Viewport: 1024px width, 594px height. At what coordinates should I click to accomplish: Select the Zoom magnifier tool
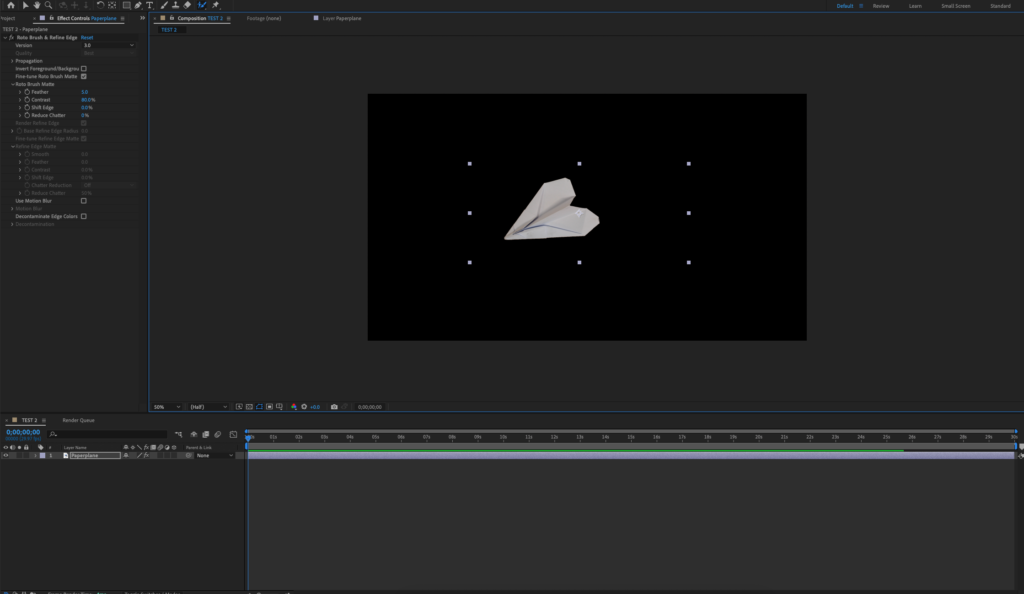[x=49, y=5]
